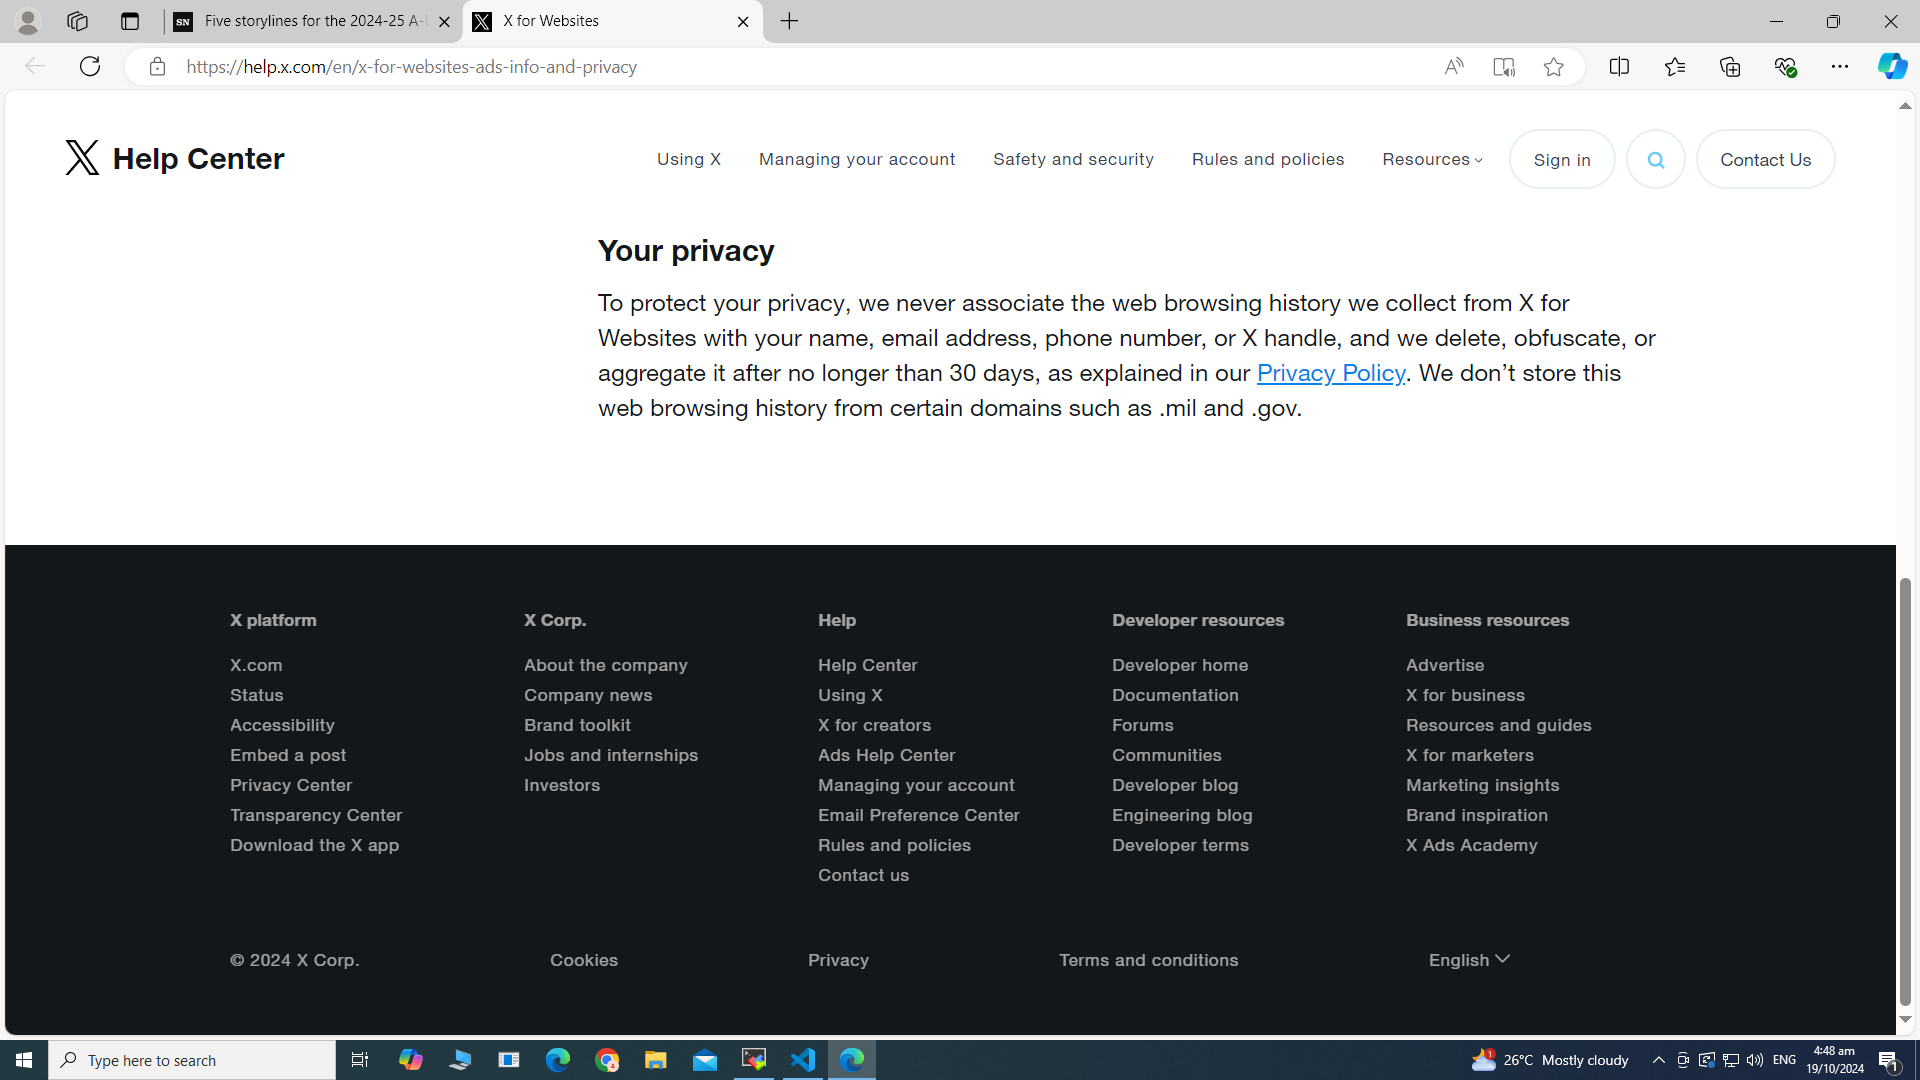Switch to the Five storylines tab
The width and height of the screenshot is (1920, 1080).
pyautogui.click(x=300, y=21)
